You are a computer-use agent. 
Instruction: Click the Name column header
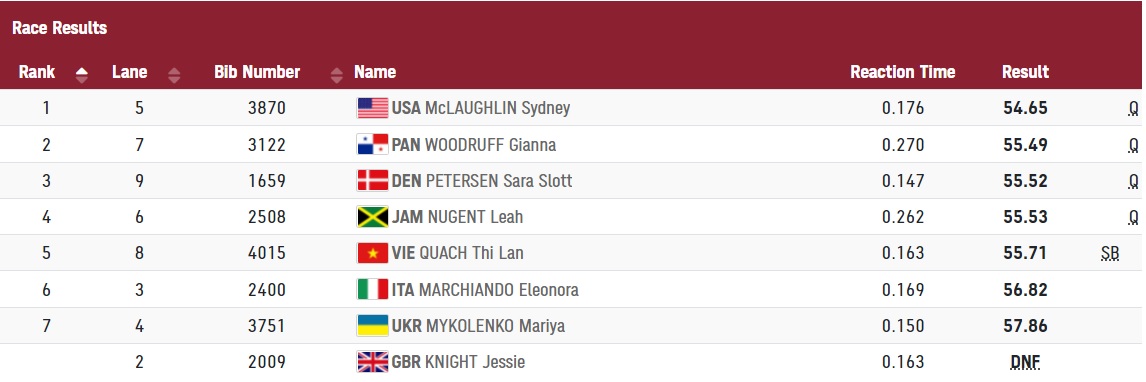click(375, 72)
